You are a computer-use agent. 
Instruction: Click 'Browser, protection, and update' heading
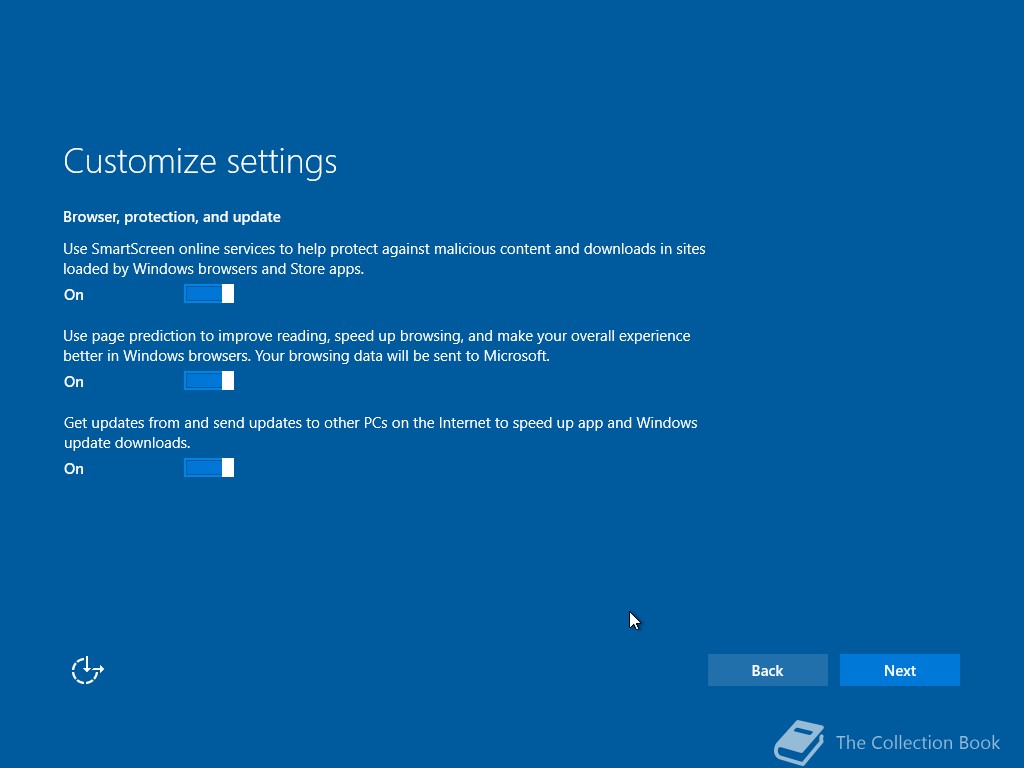[x=172, y=217]
